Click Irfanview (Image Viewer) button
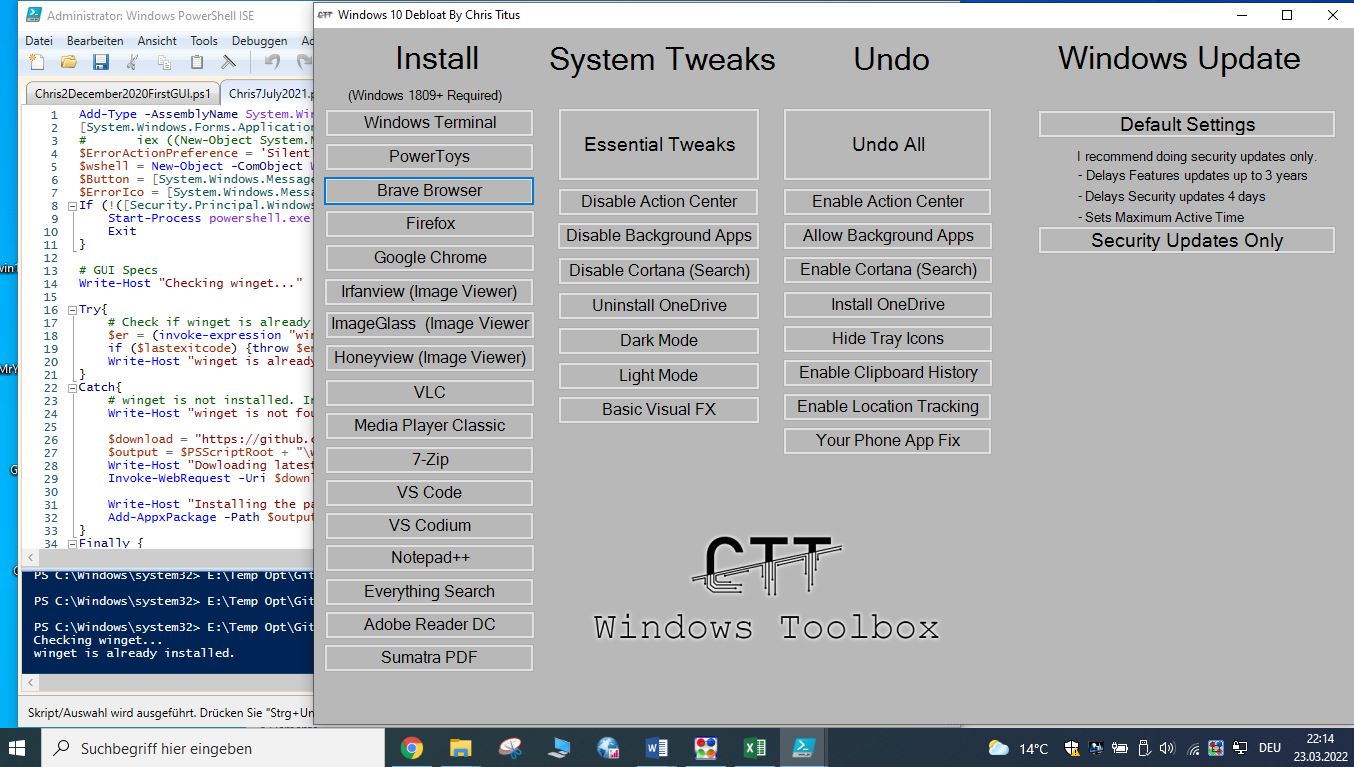The image size is (1354, 767). tap(429, 292)
